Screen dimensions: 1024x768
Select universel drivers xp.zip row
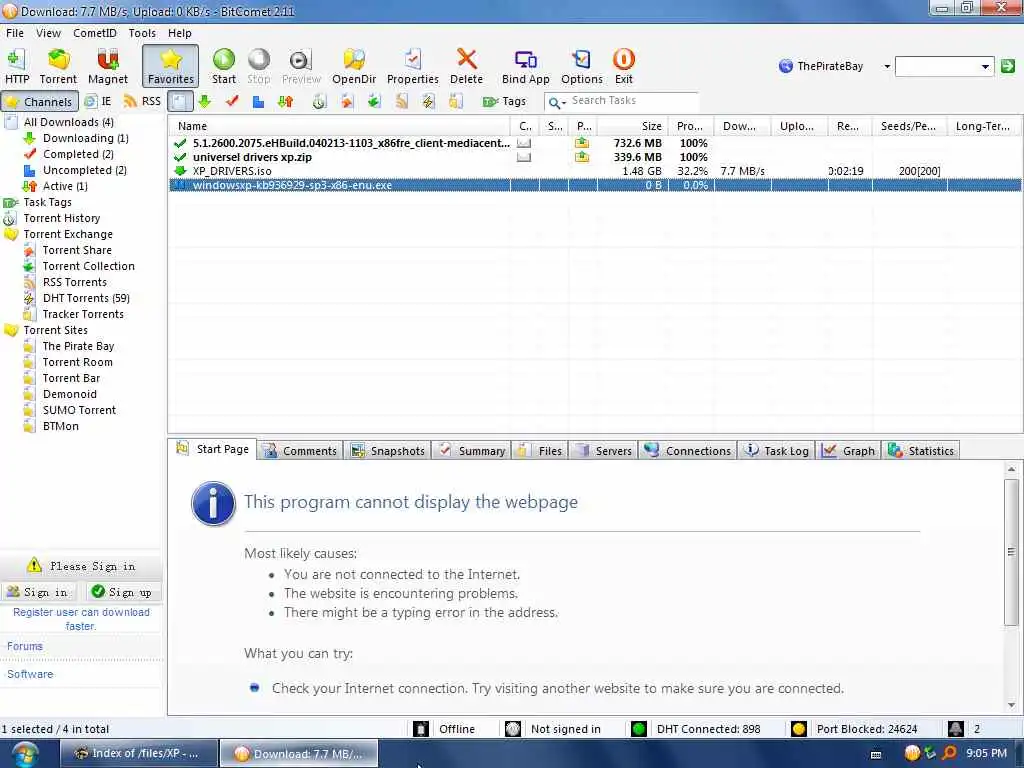[595, 157]
